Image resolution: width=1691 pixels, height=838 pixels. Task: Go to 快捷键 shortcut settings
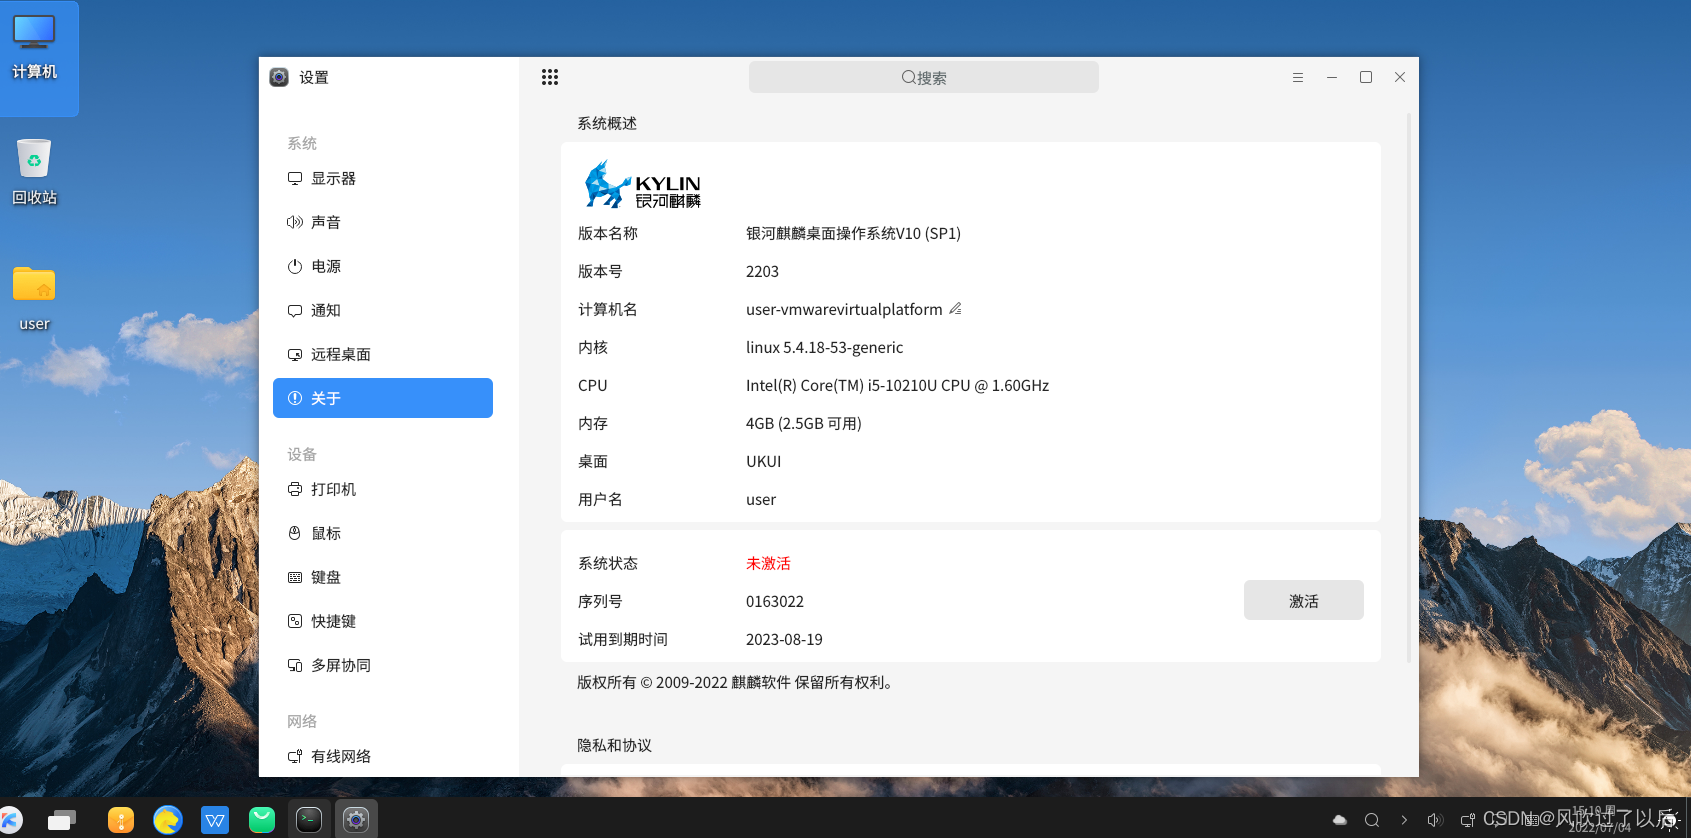382,621
